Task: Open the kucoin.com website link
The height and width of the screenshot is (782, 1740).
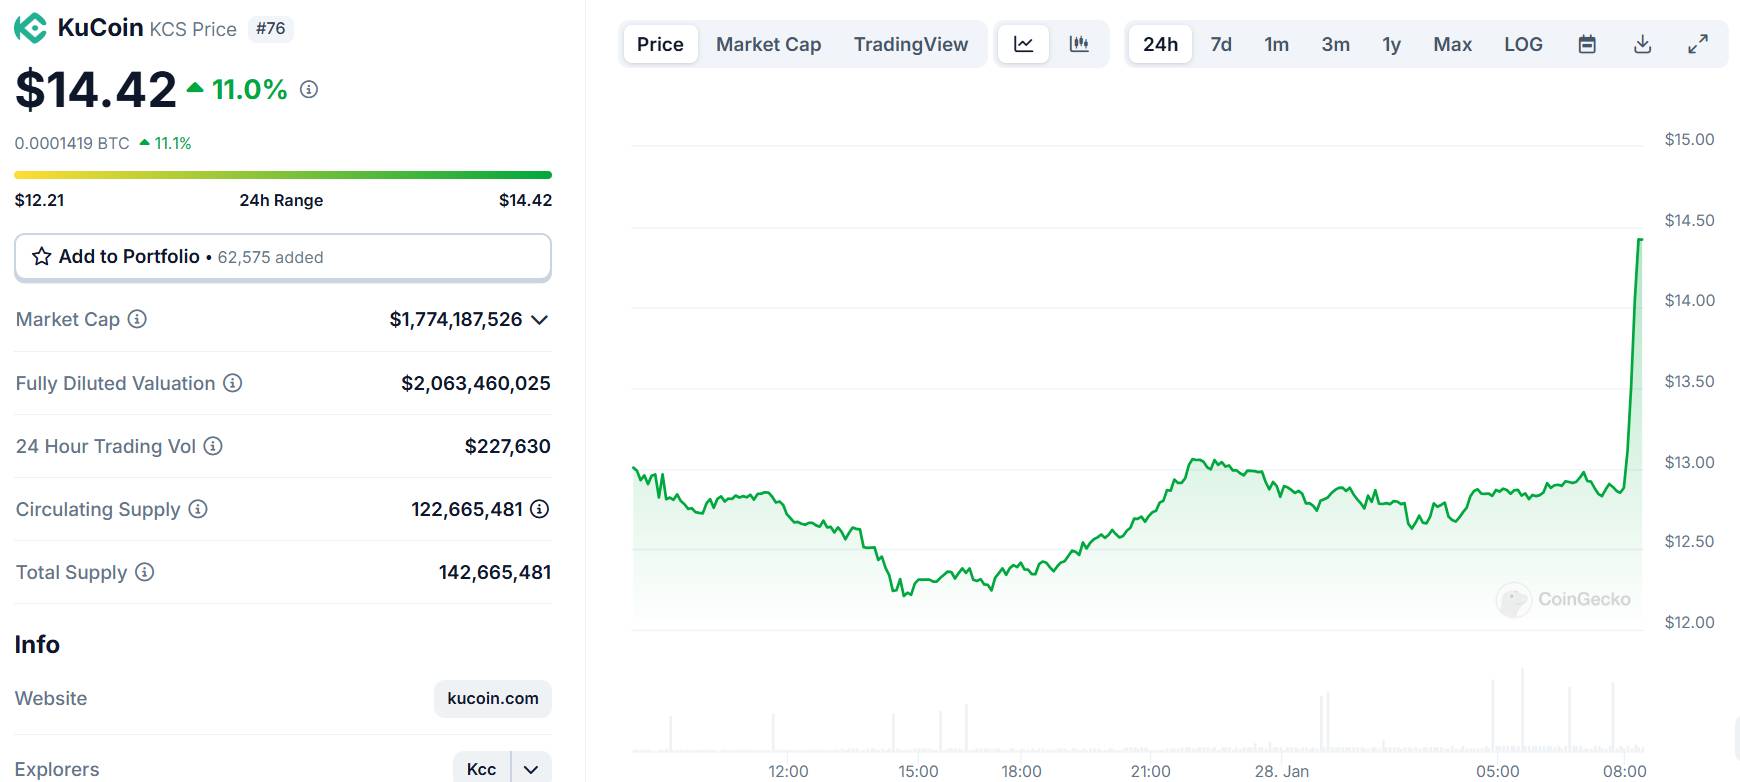Action: pyautogui.click(x=493, y=698)
